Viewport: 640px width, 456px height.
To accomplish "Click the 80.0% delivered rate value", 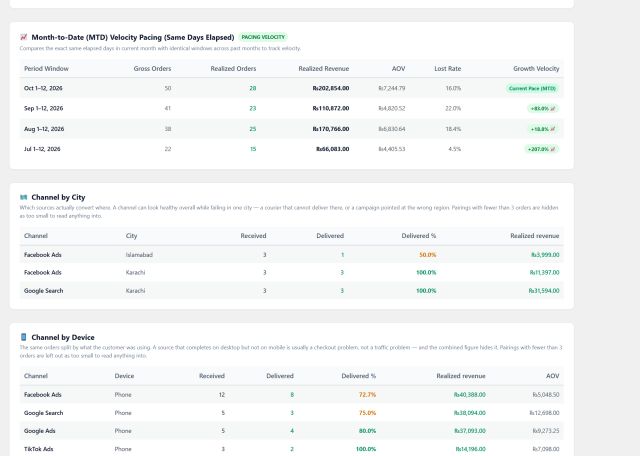I will (x=367, y=431).
